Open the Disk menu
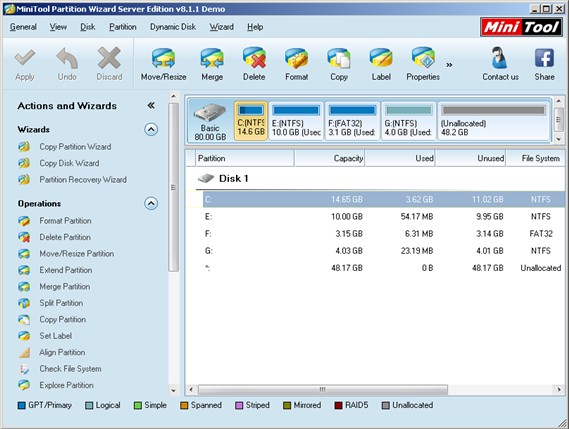The image size is (569, 429). pyautogui.click(x=88, y=27)
